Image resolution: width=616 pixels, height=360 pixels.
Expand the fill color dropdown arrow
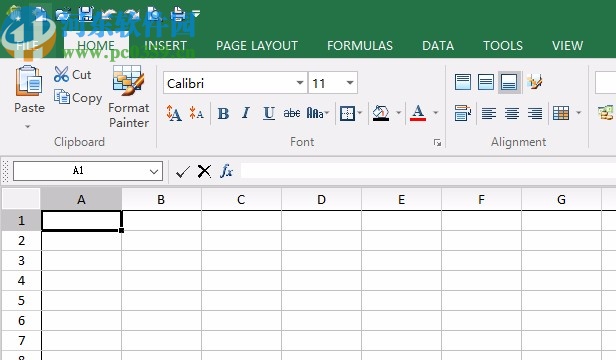[398, 113]
